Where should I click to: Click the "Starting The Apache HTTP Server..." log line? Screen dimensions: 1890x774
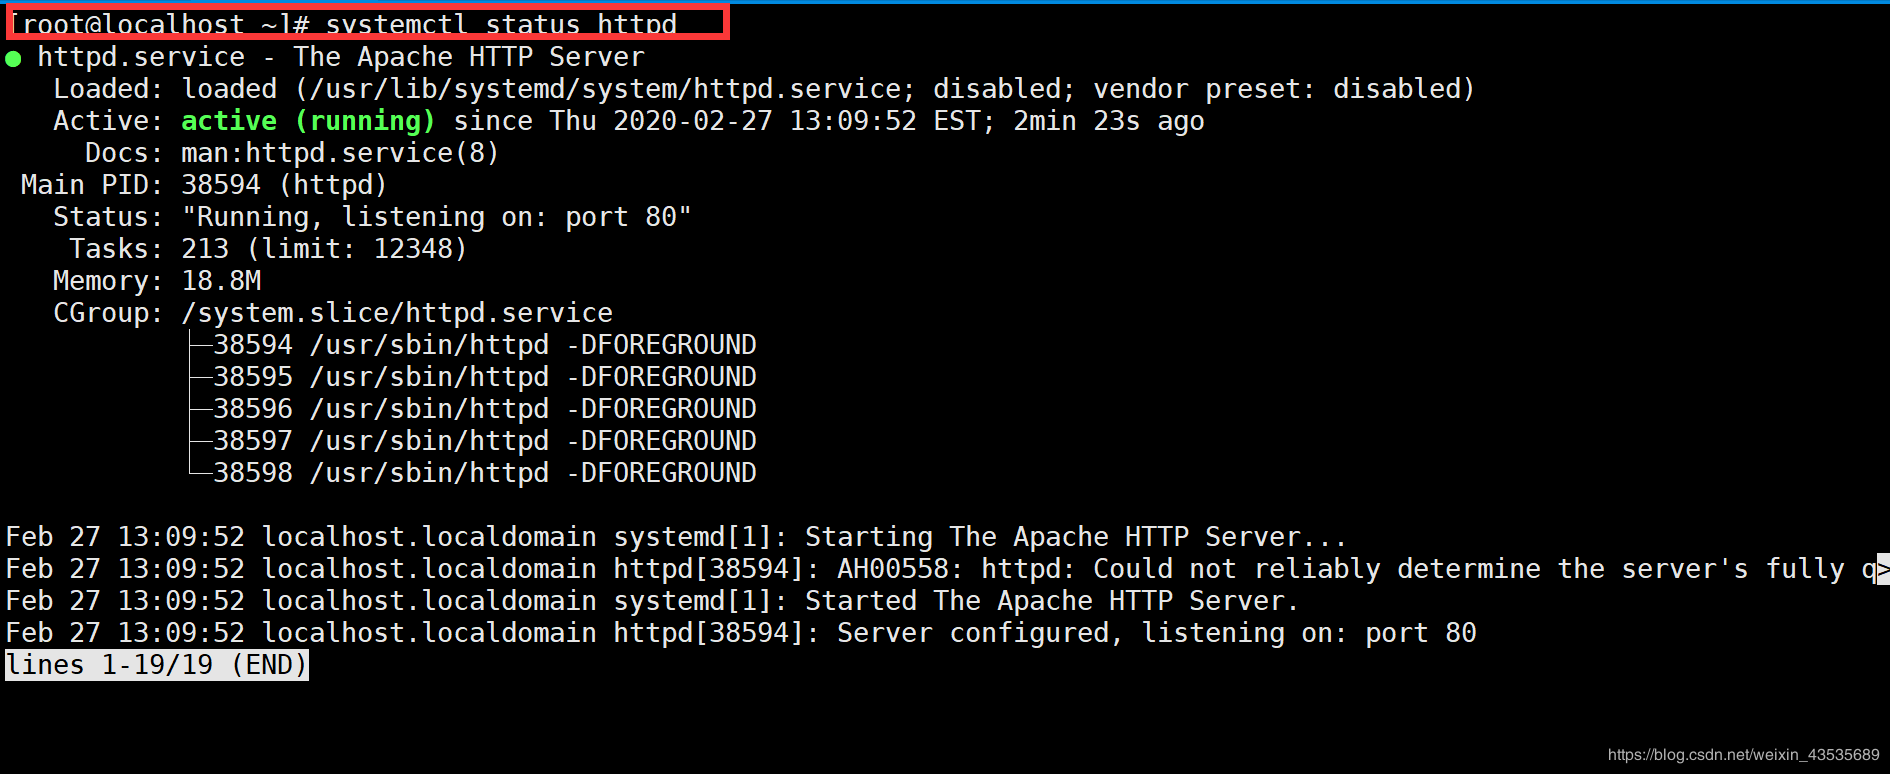coord(1075,537)
